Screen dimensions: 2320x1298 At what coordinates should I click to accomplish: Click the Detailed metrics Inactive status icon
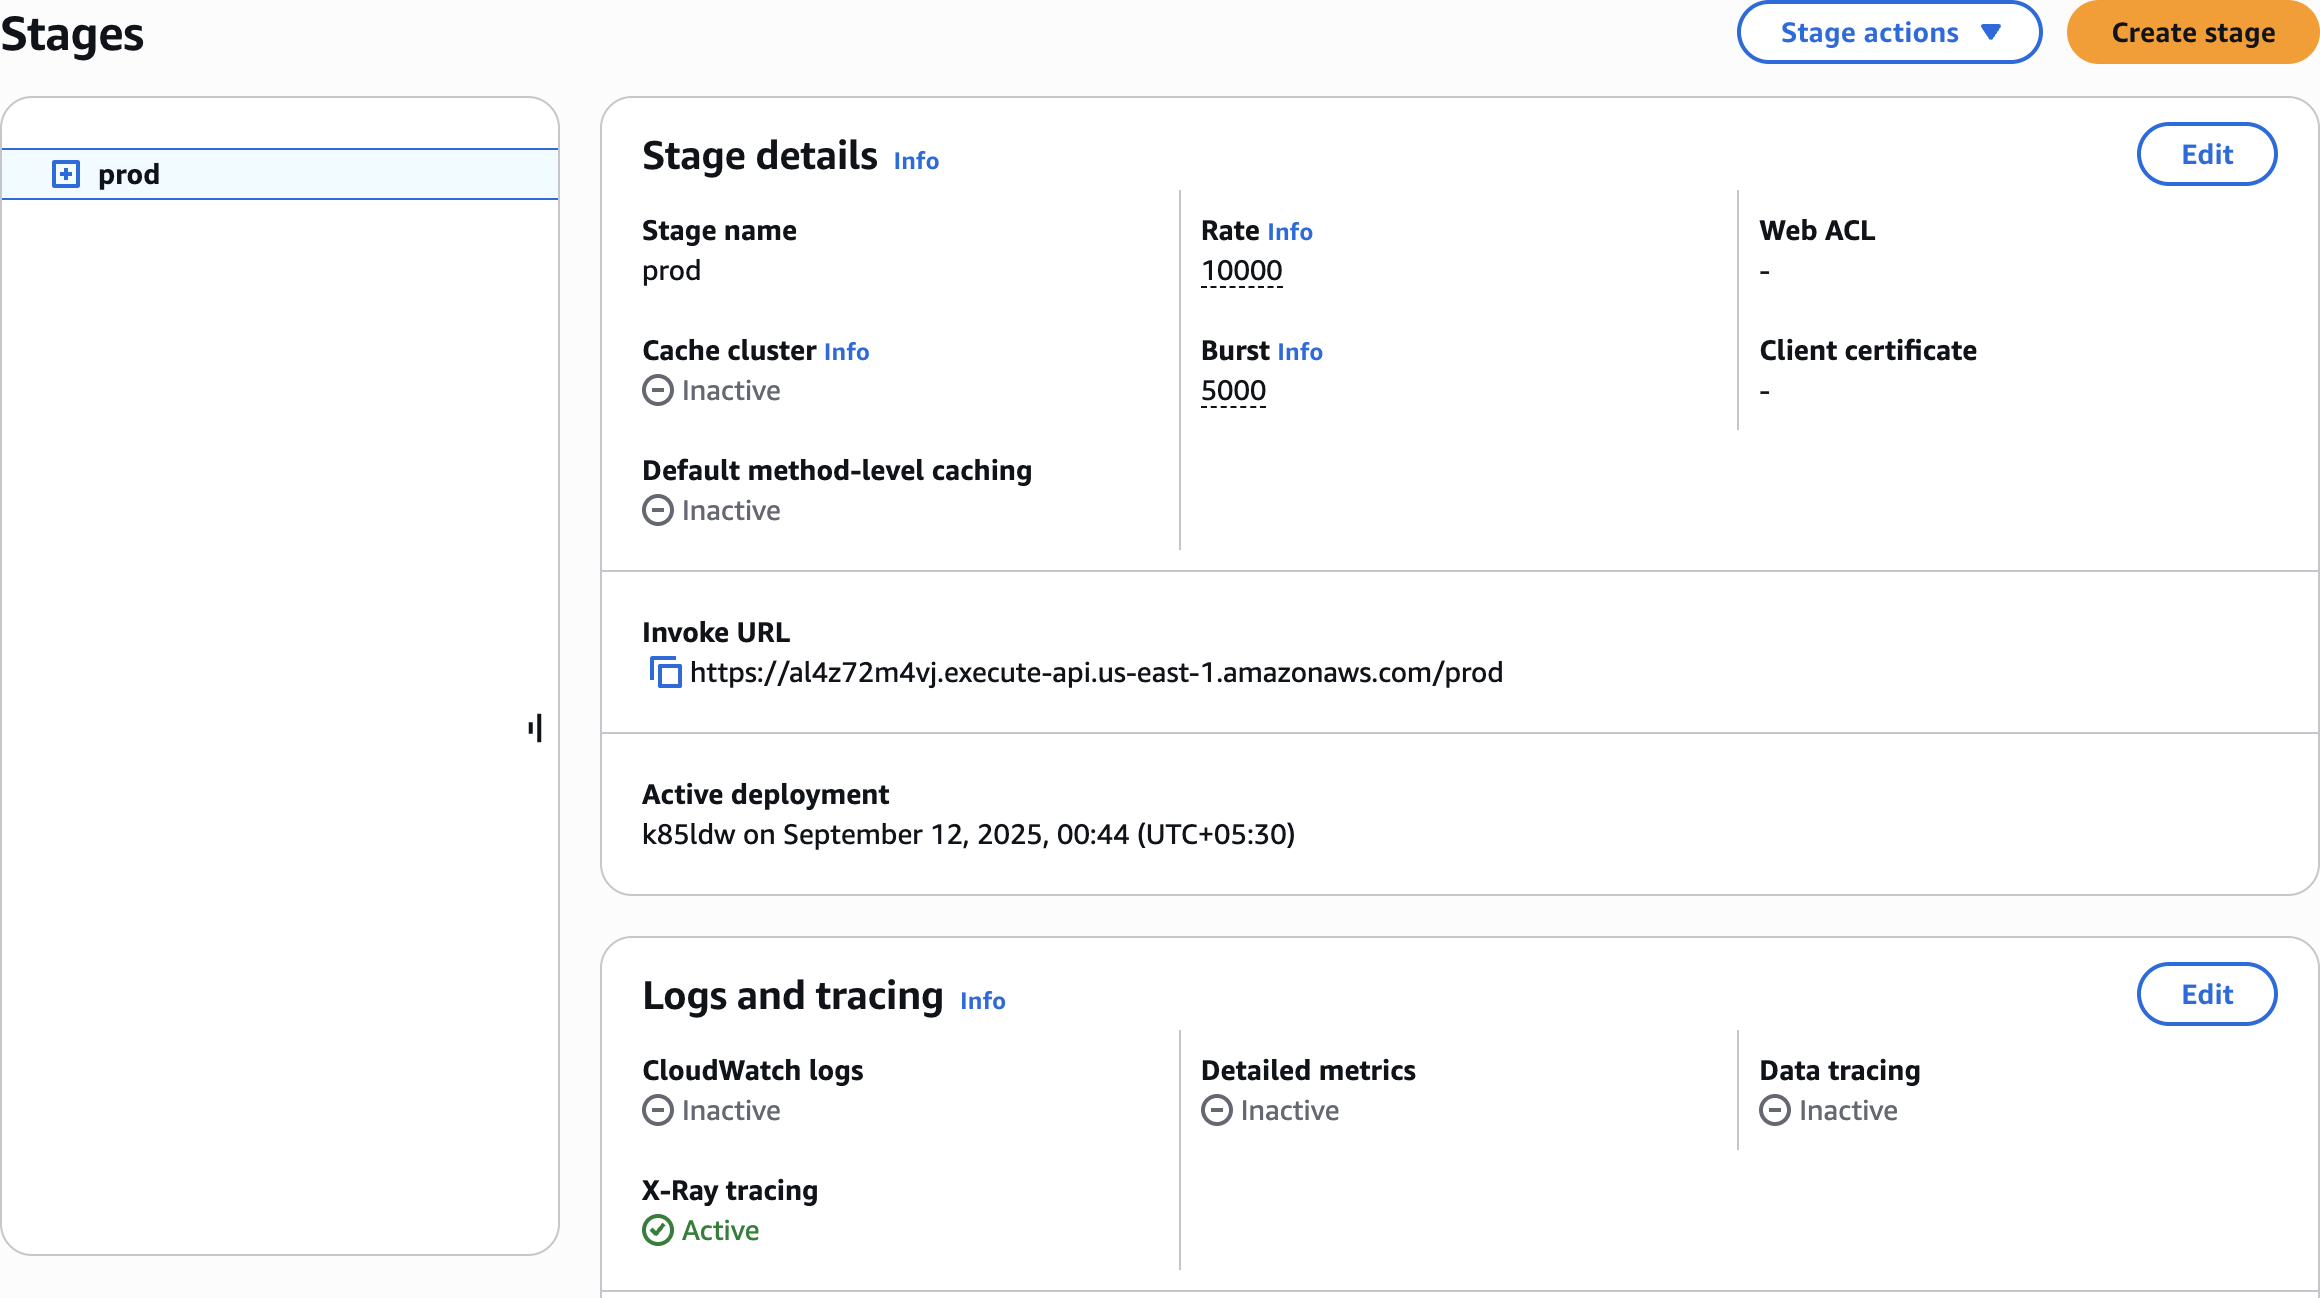pyautogui.click(x=1216, y=1110)
